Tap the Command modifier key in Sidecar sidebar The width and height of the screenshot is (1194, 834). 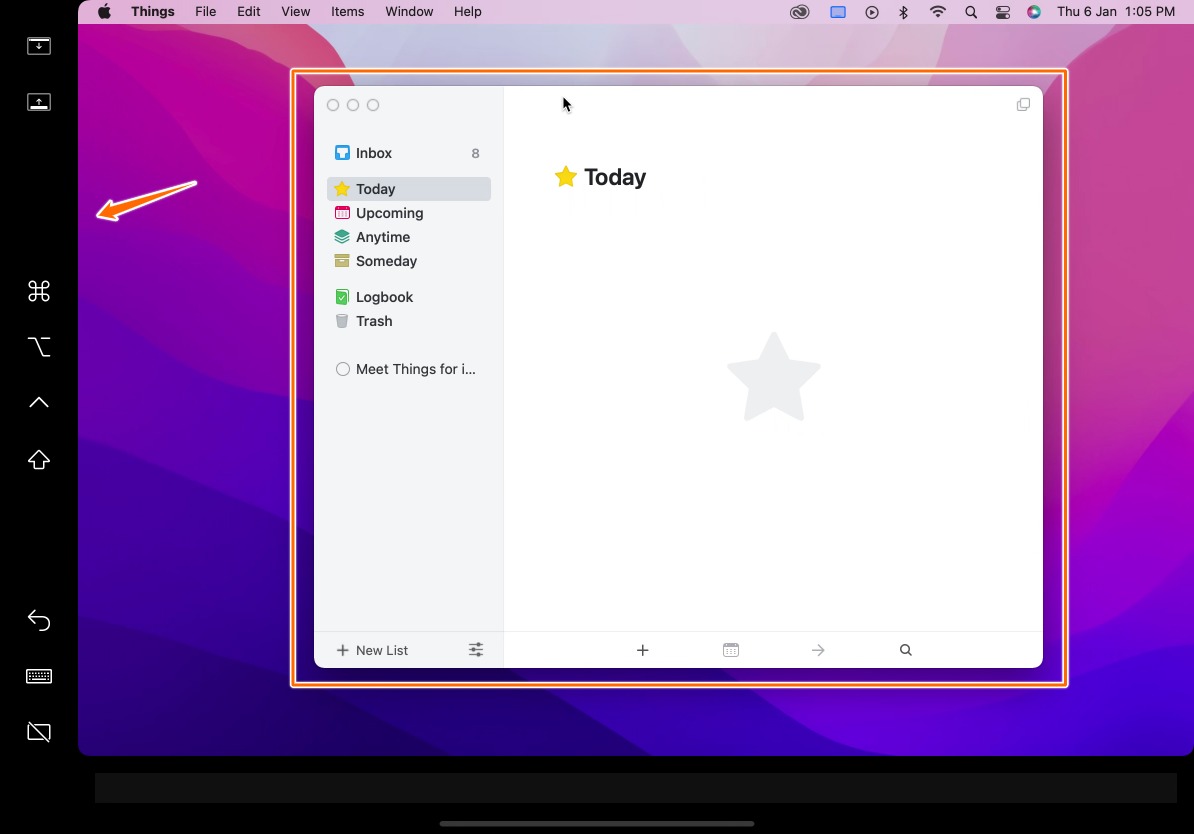pyautogui.click(x=39, y=291)
